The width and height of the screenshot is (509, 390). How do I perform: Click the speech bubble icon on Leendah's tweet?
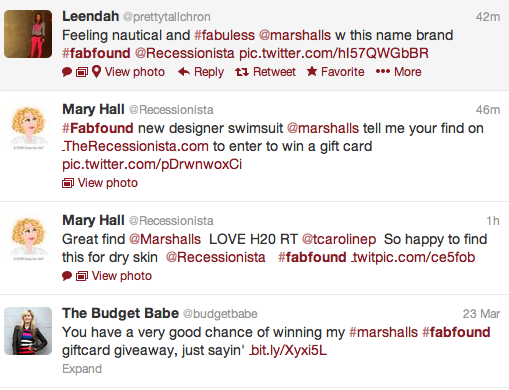tap(67, 72)
